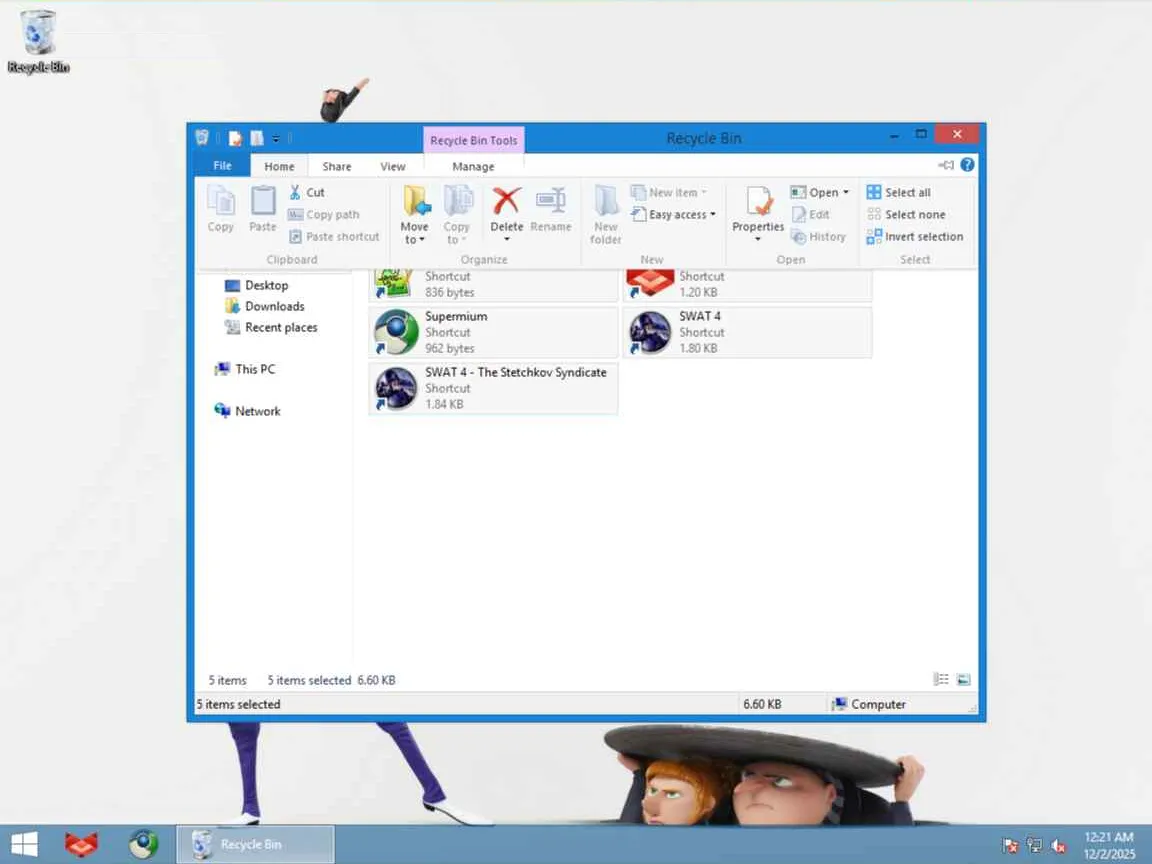Select the Supermium shortcut file
Viewport: 1152px width, 864px height.
[493, 332]
